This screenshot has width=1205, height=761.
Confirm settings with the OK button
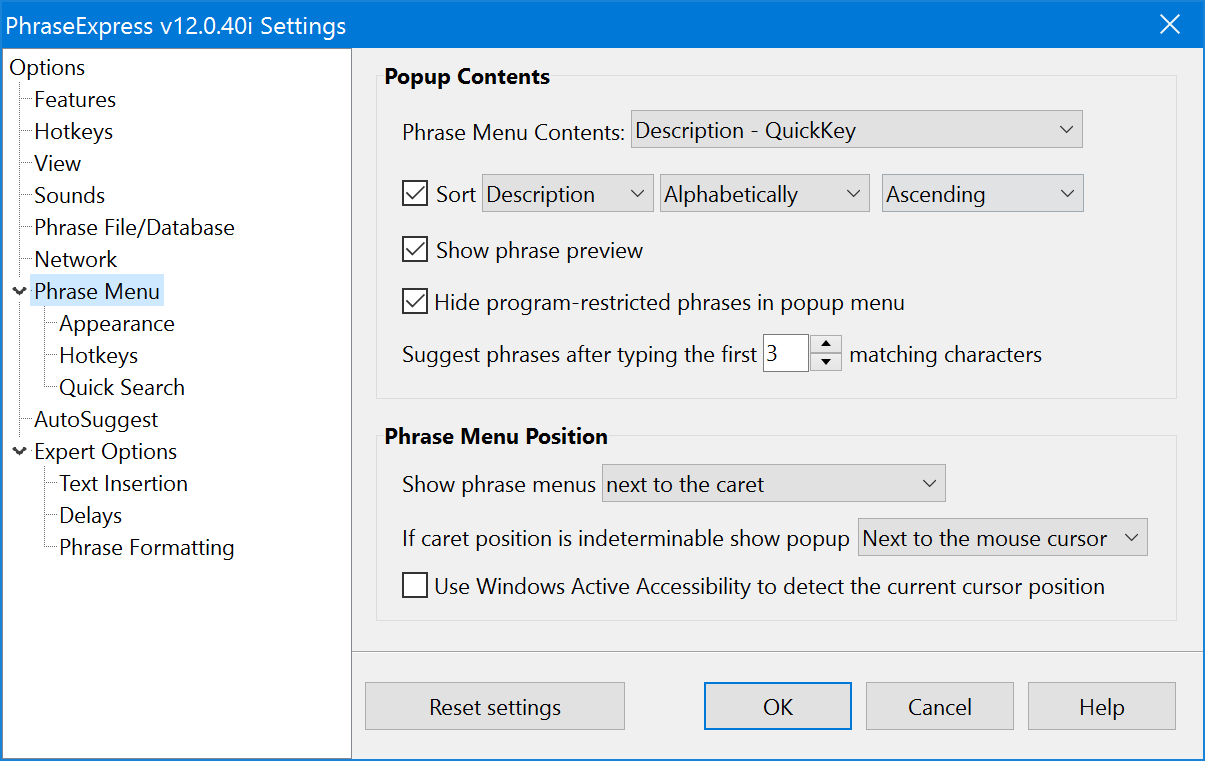(778, 707)
